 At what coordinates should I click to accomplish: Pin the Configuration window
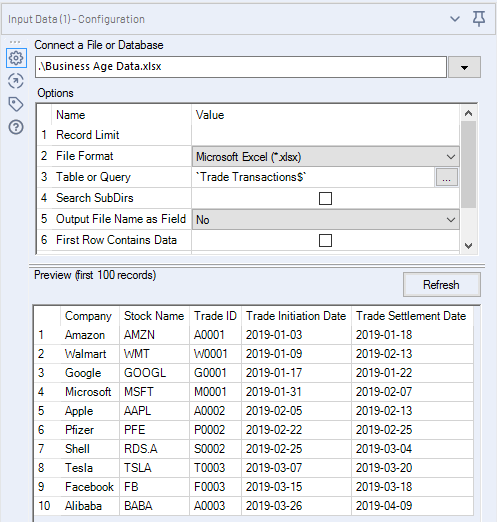tap(479, 19)
